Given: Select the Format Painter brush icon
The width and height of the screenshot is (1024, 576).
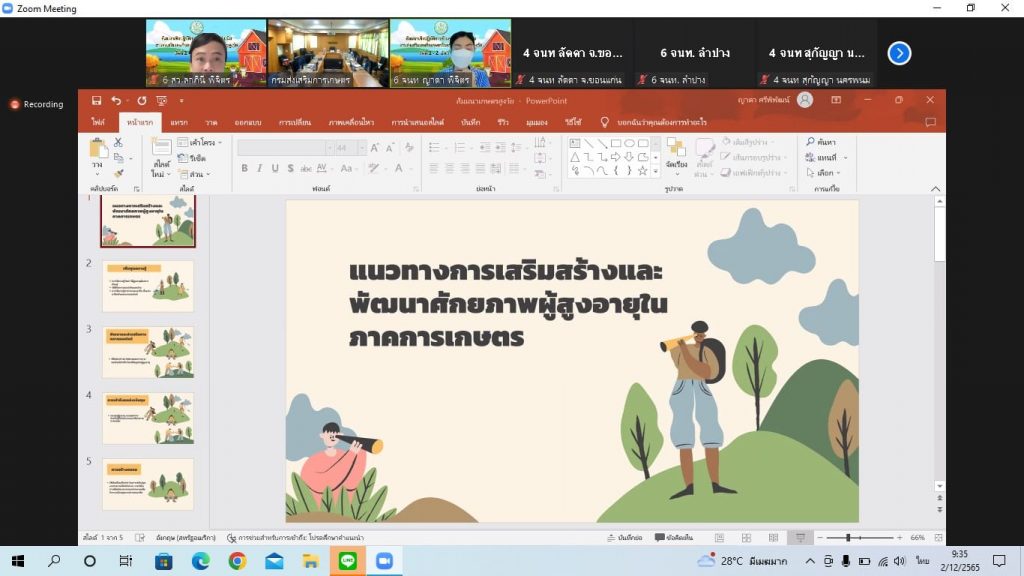Looking at the screenshot, I should (x=118, y=172).
